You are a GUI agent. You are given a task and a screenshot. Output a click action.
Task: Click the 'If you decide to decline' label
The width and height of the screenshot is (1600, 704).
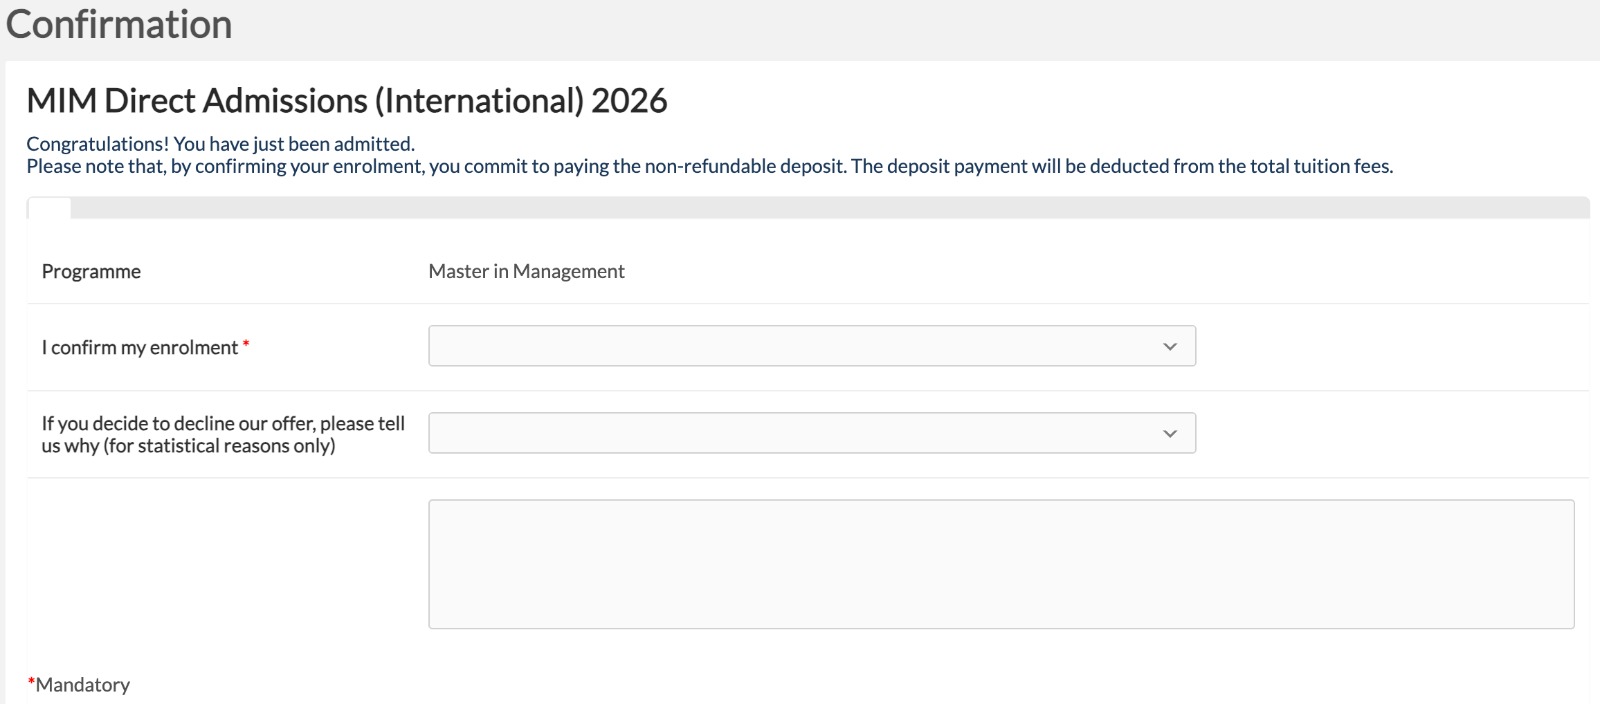pos(223,424)
